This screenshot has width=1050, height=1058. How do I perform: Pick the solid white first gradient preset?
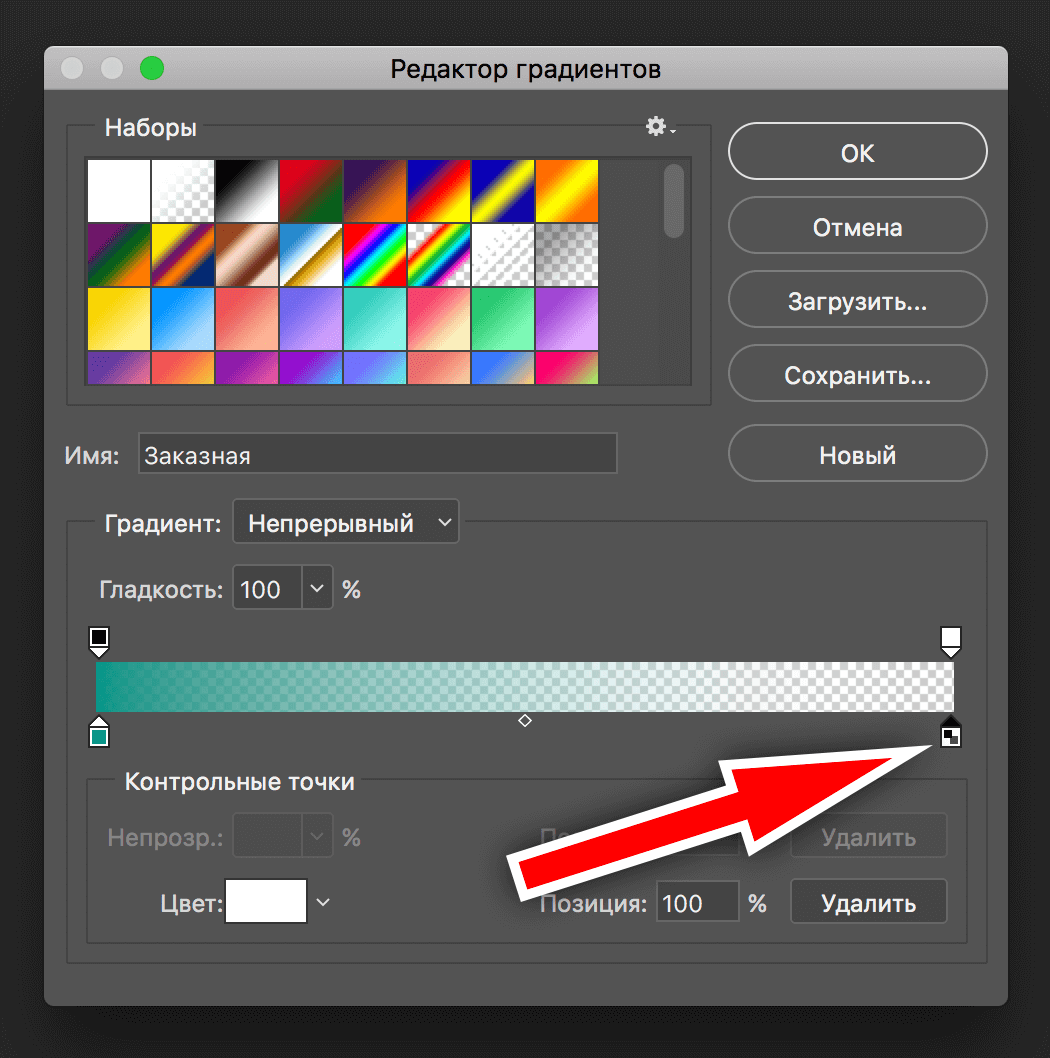(x=119, y=190)
